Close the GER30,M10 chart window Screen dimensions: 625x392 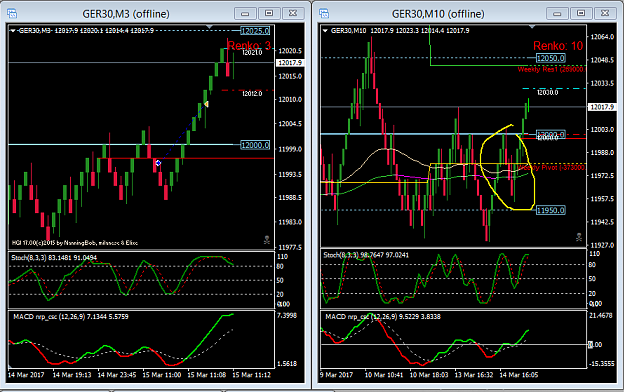(x=605, y=14)
